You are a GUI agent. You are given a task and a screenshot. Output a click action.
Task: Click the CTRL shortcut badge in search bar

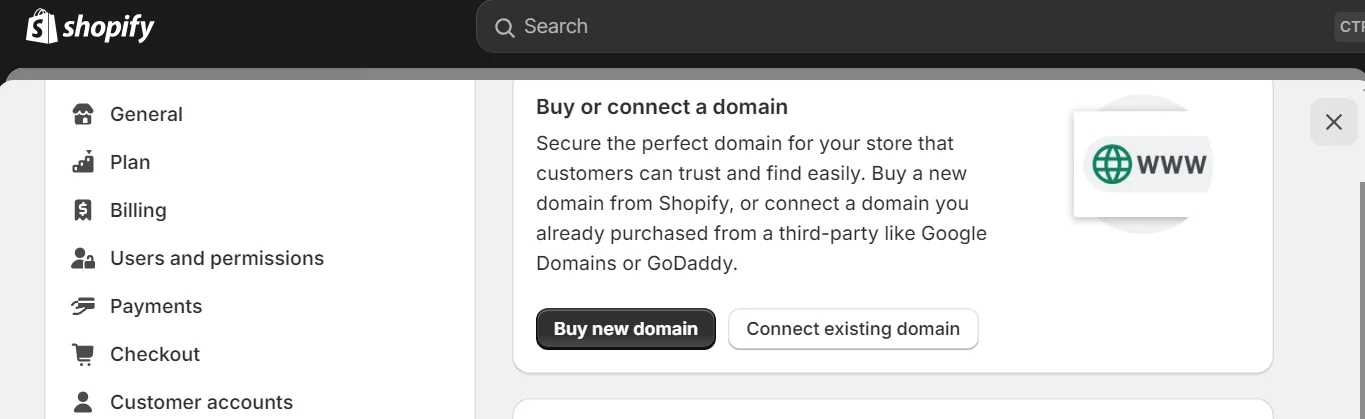(x=1350, y=27)
